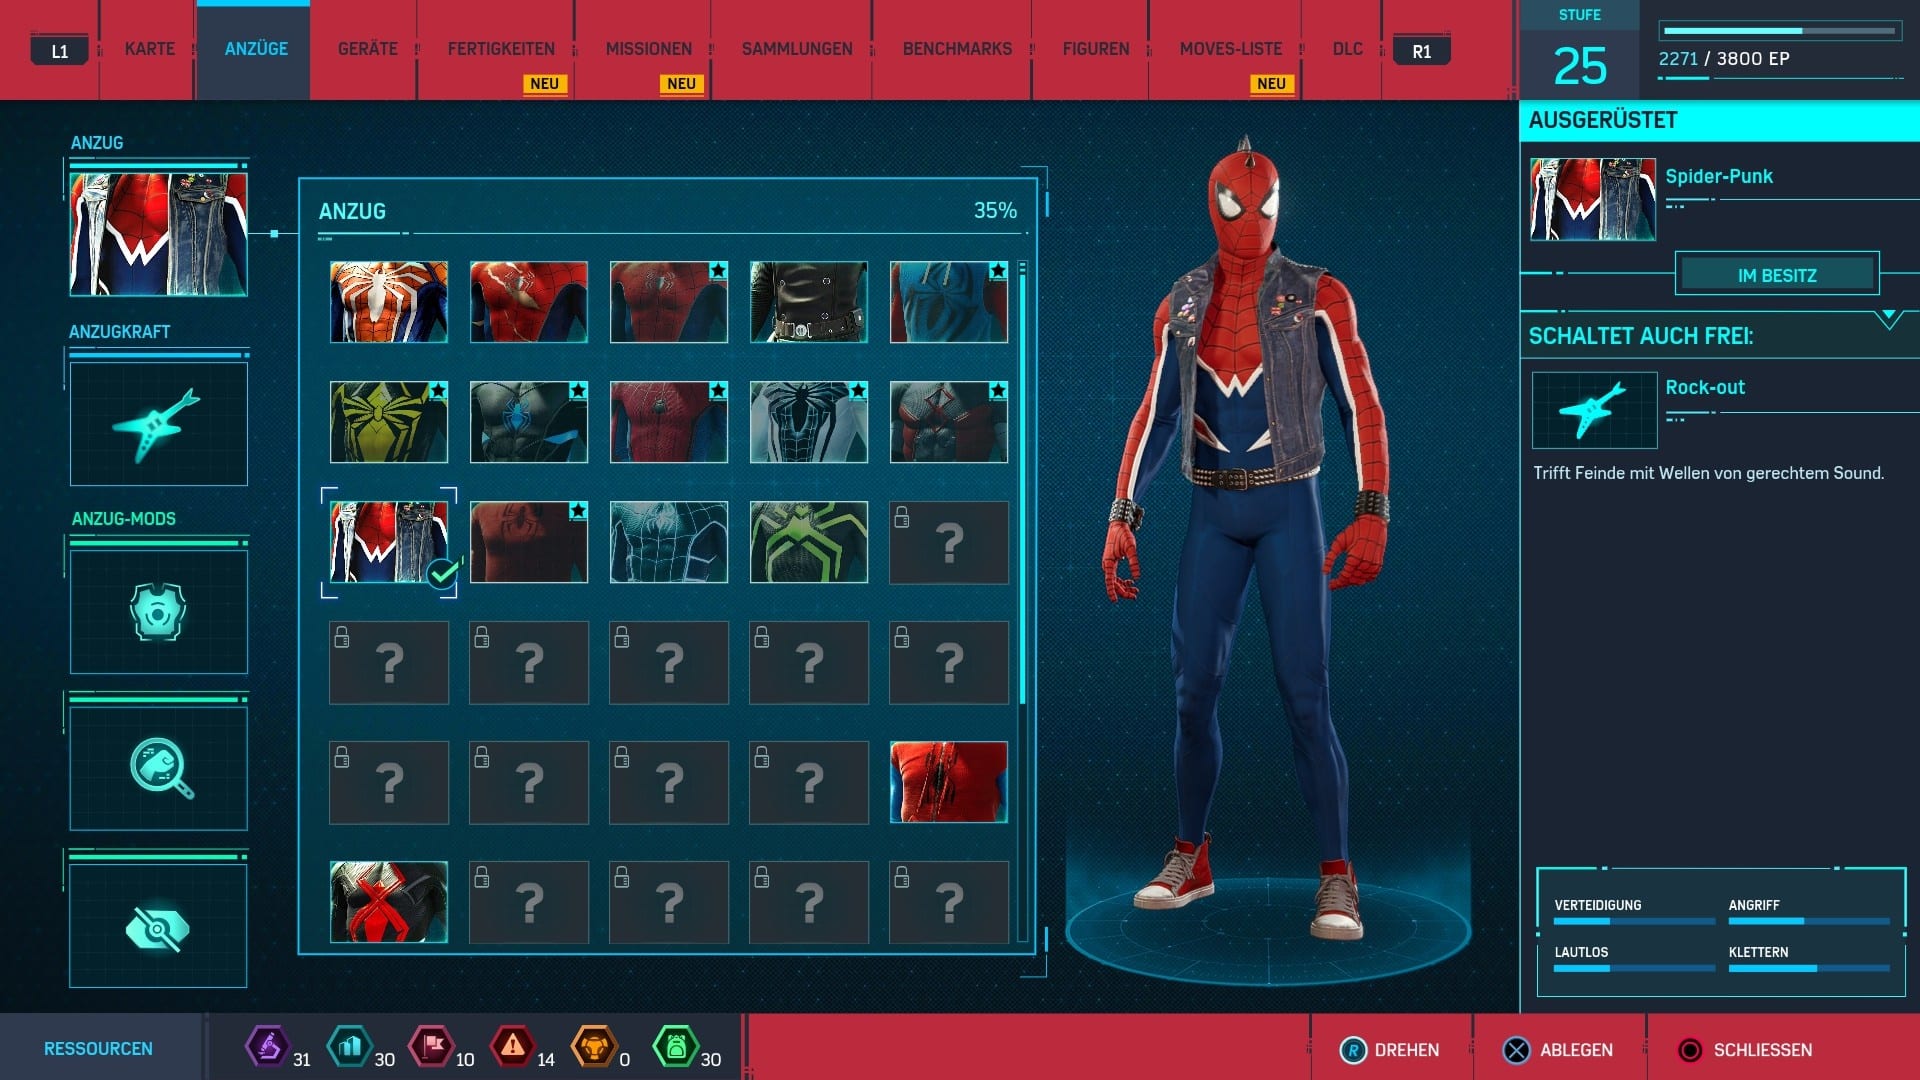Click the R stick icon beside DREHEN
This screenshot has width=1920, height=1080.
(x=1353, y=1050)
